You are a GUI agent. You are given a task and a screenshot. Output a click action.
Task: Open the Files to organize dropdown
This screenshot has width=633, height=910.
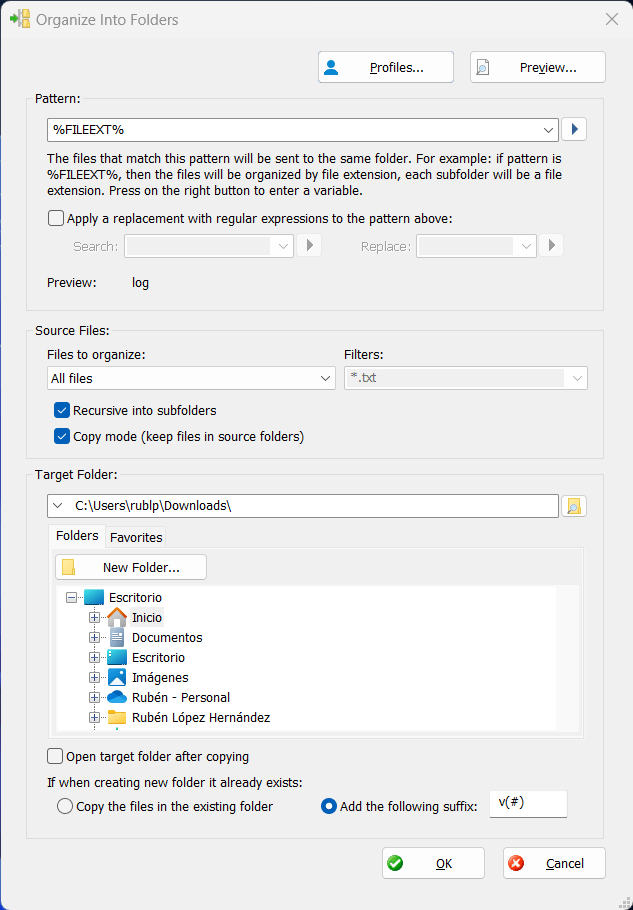tap(324, 379)
